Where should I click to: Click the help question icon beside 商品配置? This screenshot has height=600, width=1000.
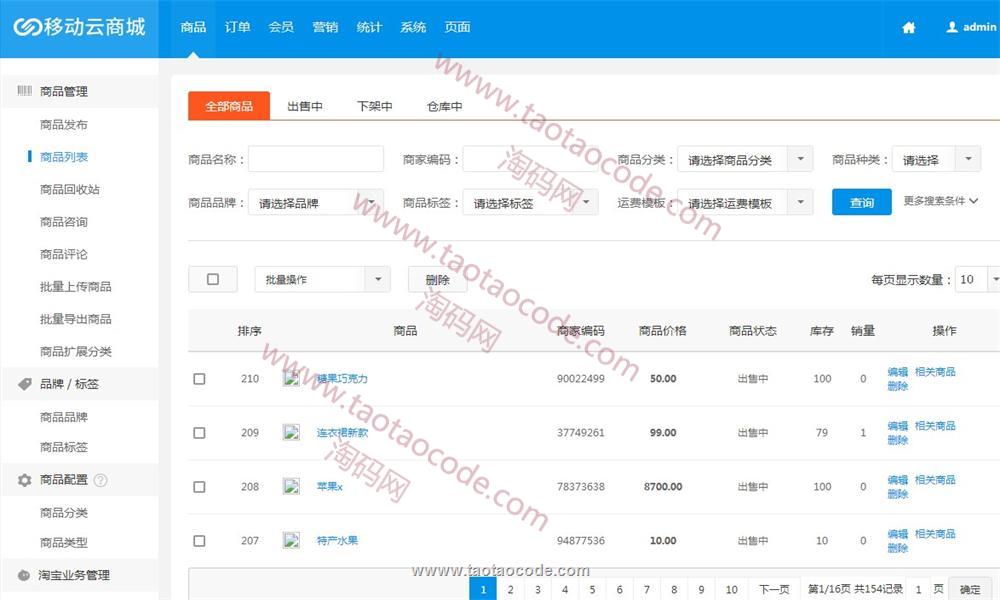pos(100,480)
